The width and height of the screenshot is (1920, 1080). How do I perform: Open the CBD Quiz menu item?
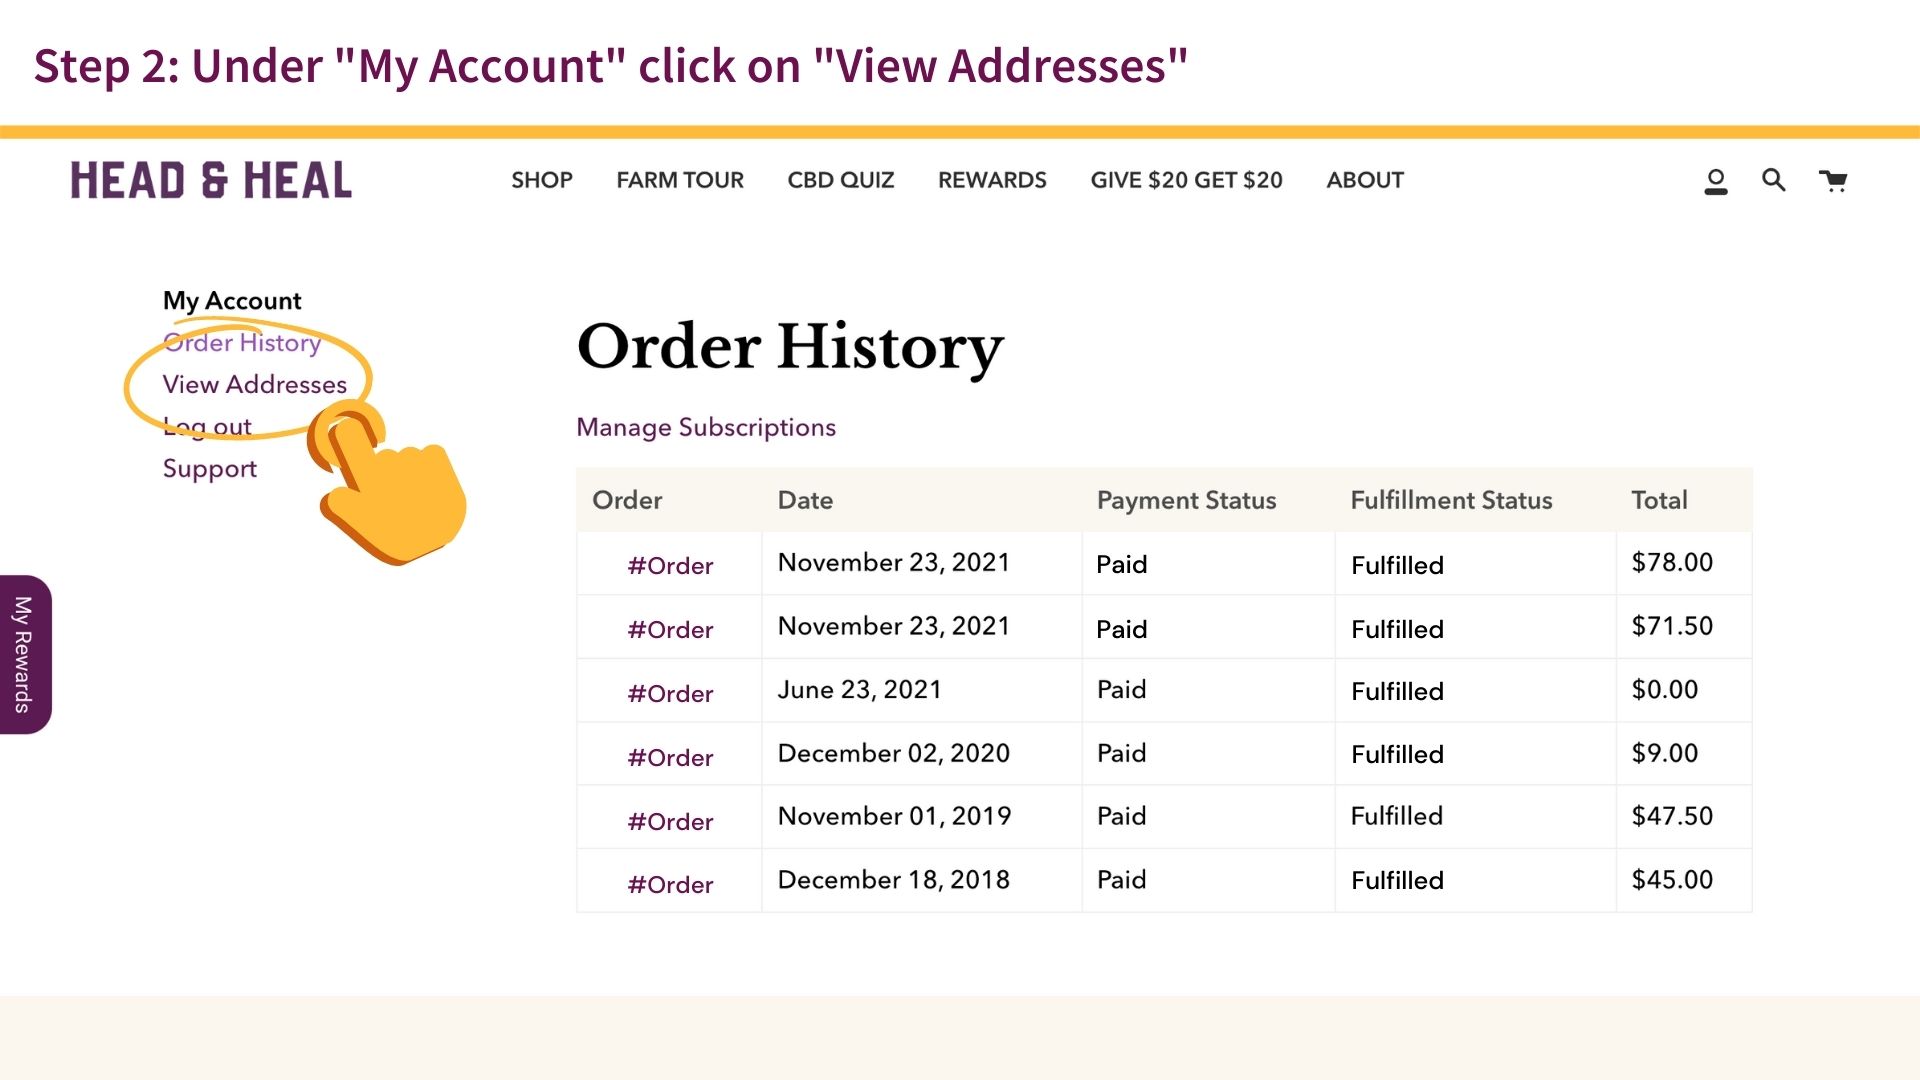pos(840,180)
